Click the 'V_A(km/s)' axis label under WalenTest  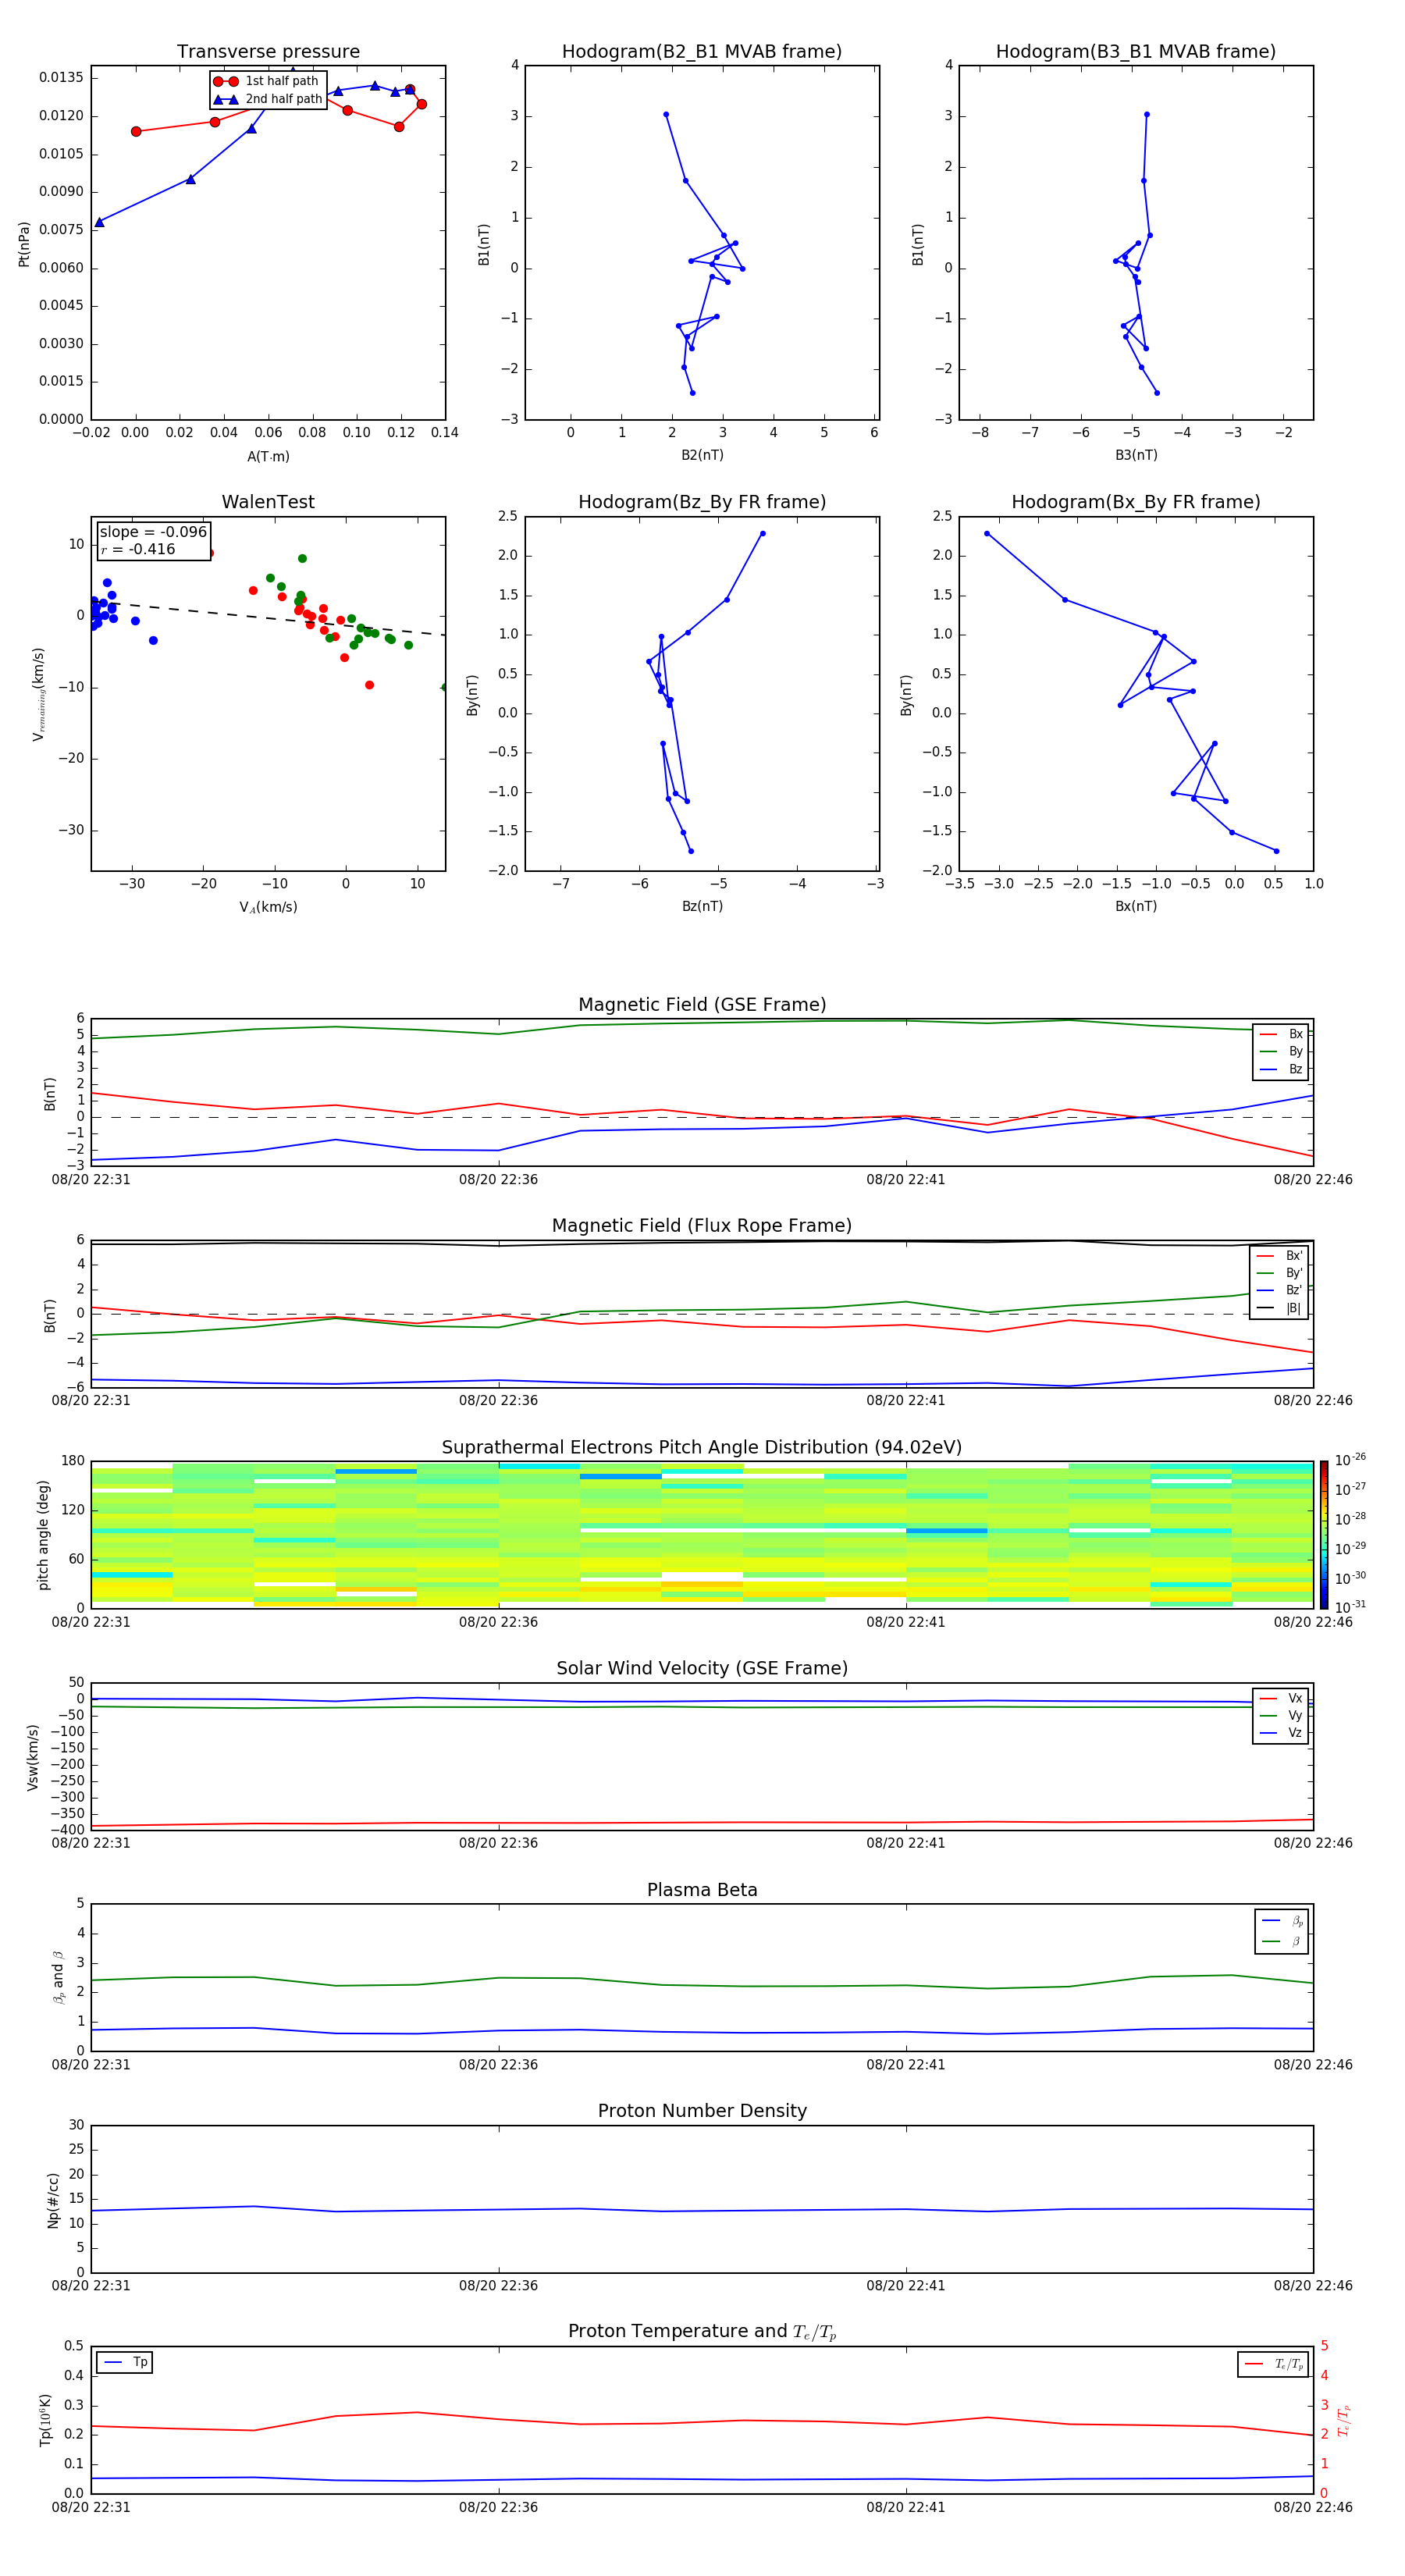pyautogui.click(x=268, y=907)
